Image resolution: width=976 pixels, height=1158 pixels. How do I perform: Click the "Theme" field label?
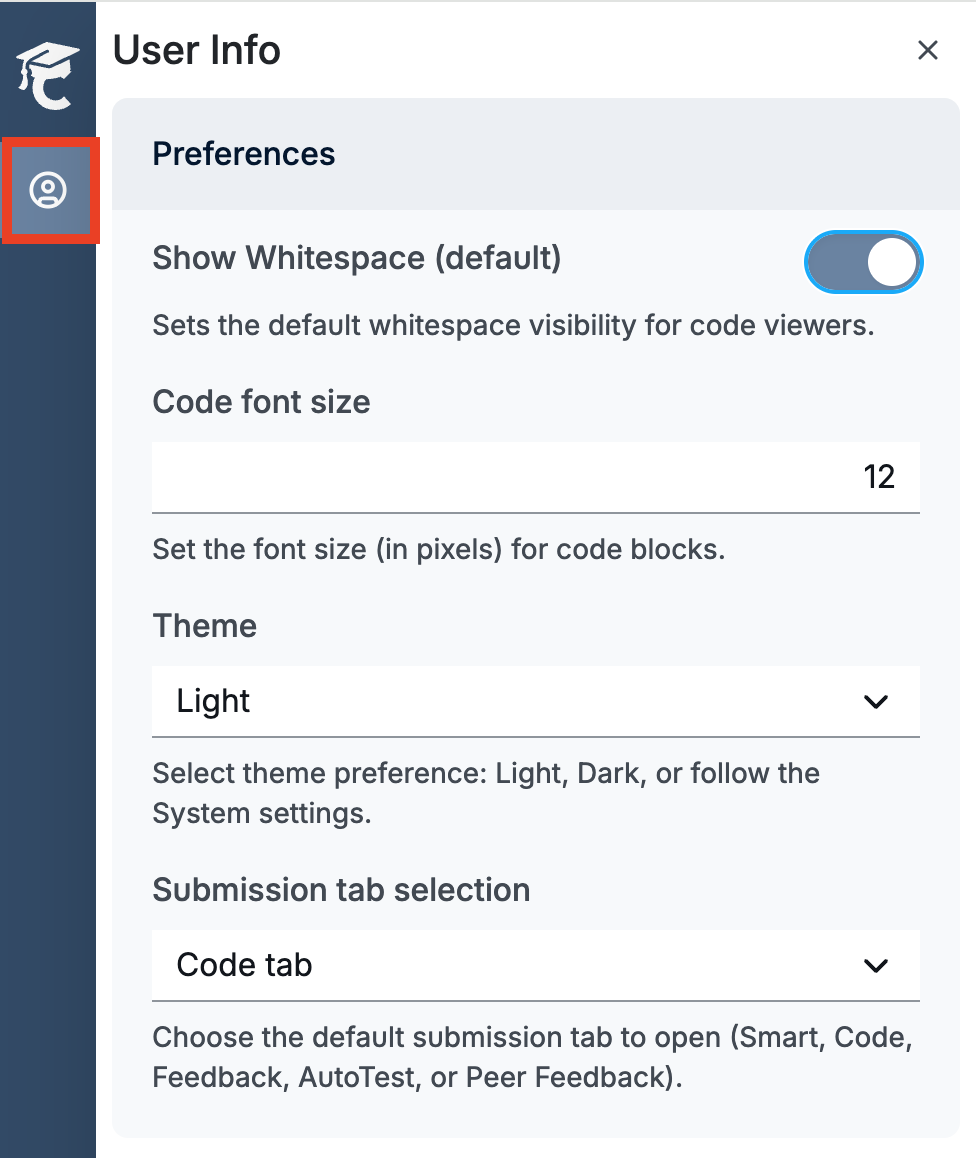(x=205, y=626)
